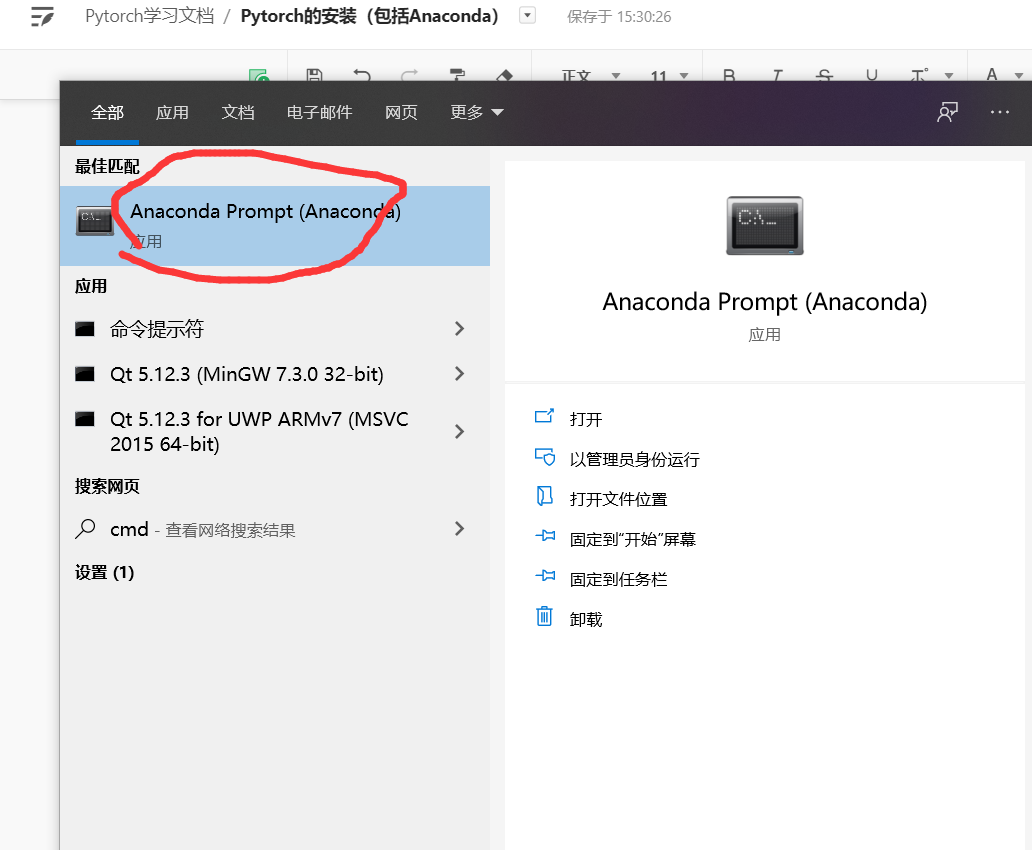Click the 搜索网页 section heading
Screen dimensions: 1032x850
click(x=107, y=486)
